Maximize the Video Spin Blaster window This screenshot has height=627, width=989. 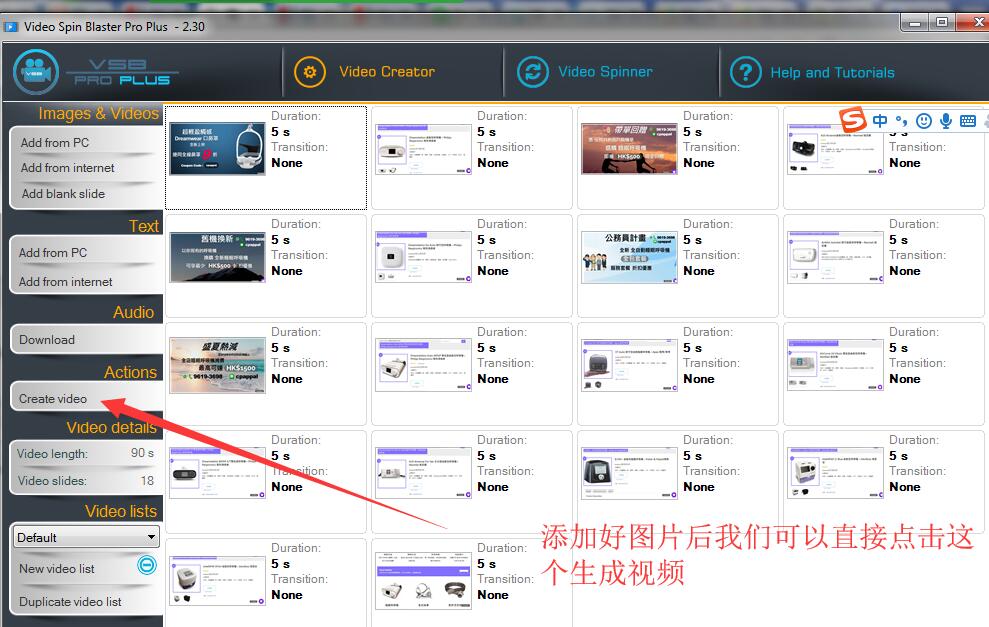coord(942,23)
